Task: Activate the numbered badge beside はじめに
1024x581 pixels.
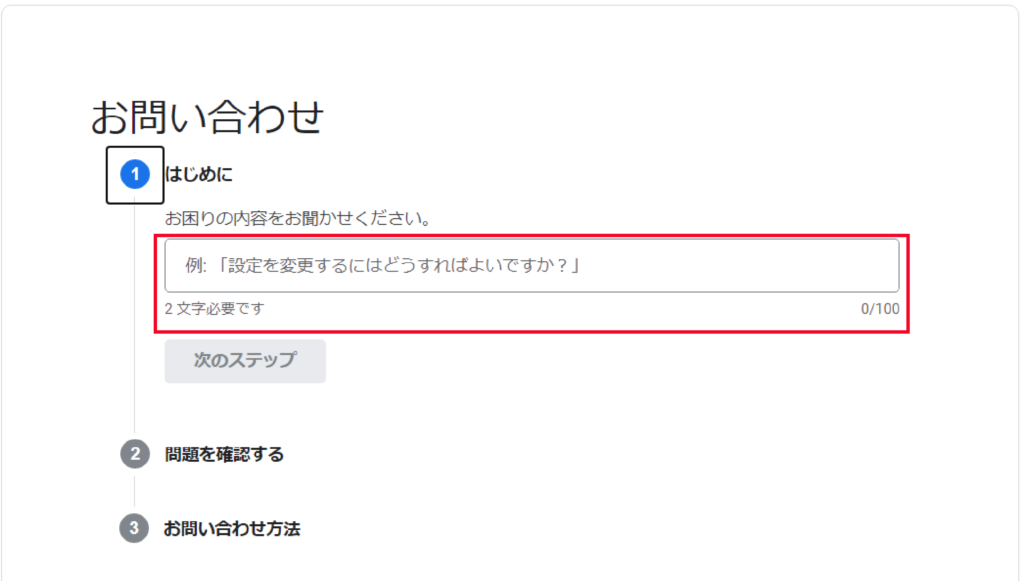Action: click(x=135, y=172)
